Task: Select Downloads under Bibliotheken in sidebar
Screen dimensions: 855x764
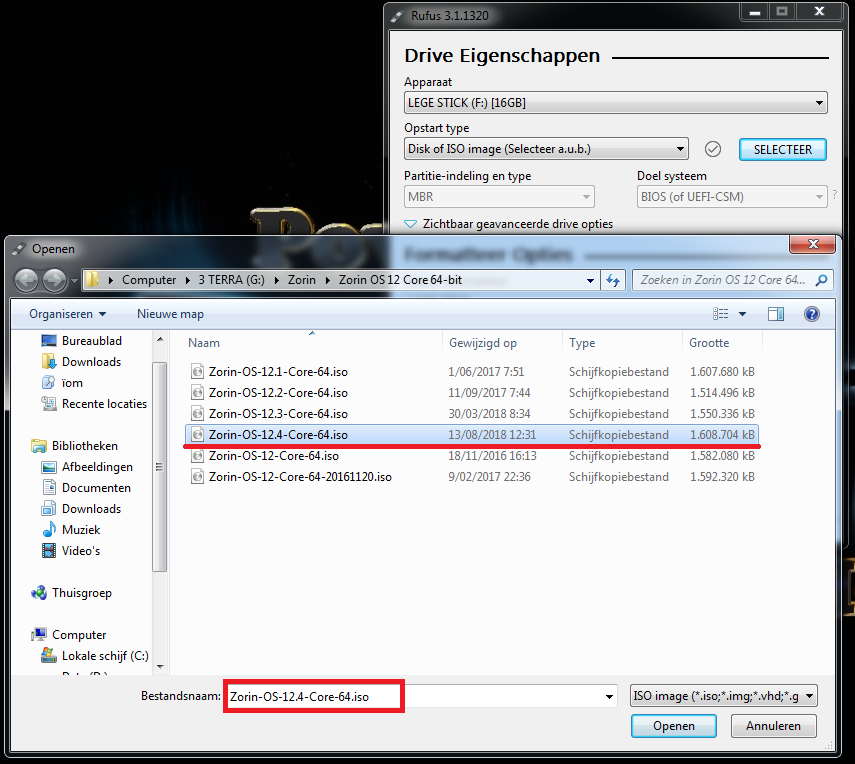Action: [92, 509]
